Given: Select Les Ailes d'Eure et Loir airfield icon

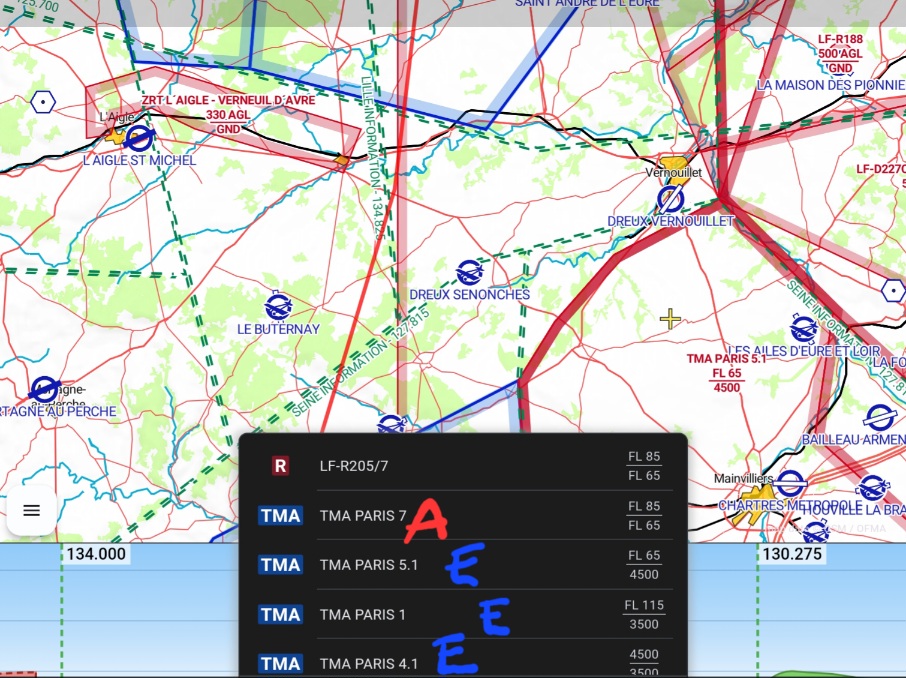Looking at the screenshot, I should (x=803, y=328).
